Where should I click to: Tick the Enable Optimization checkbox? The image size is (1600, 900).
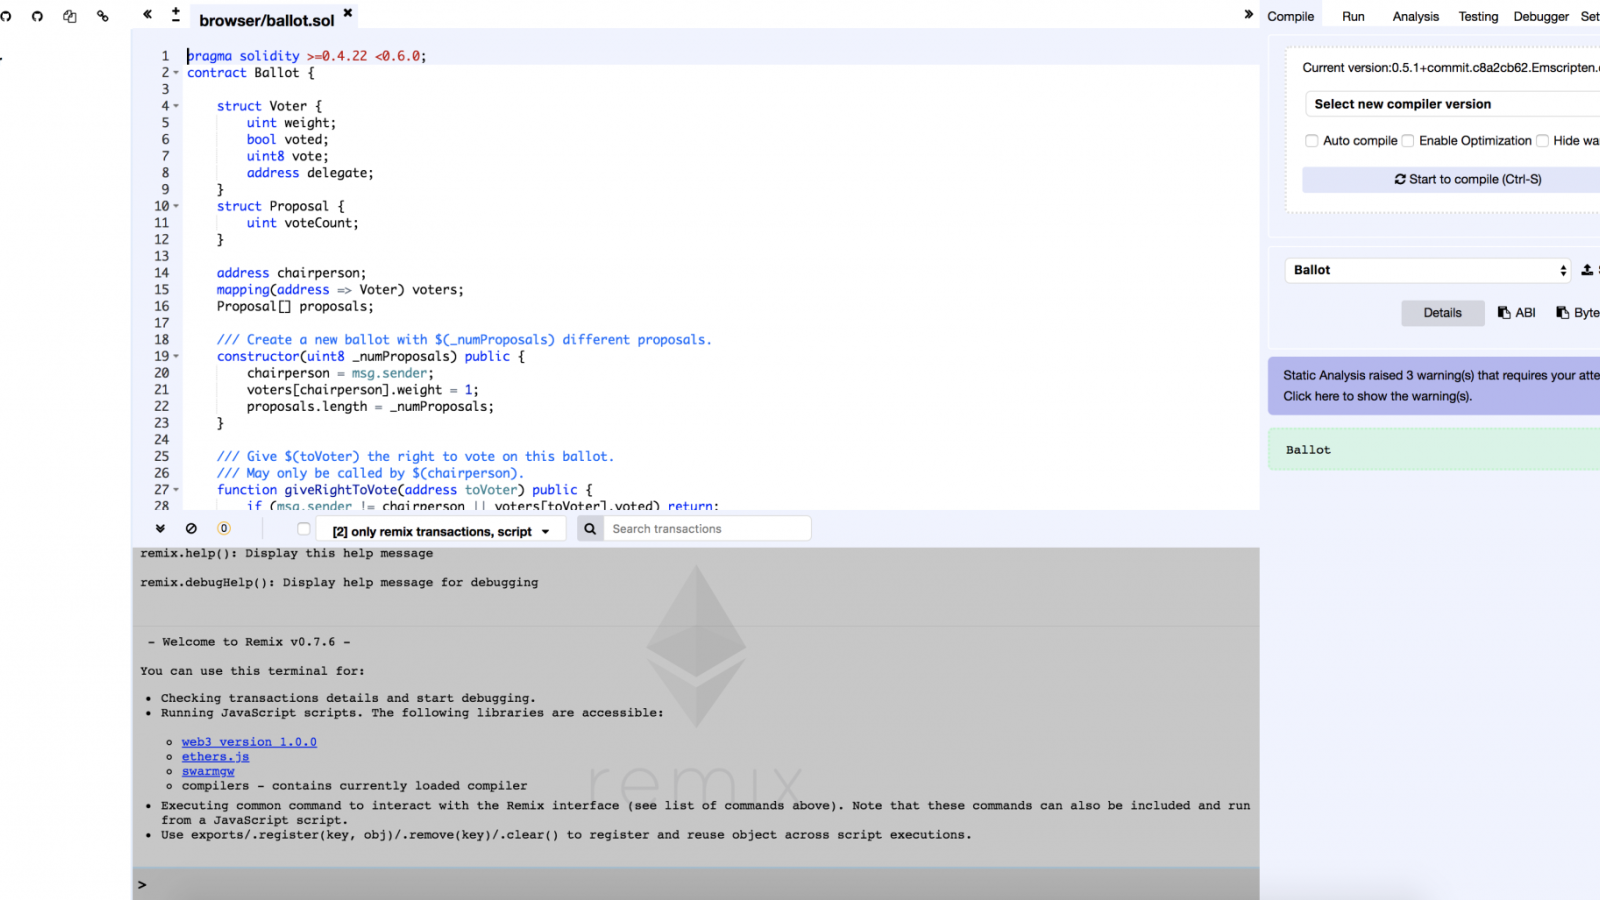click(x=1408, y=141)
